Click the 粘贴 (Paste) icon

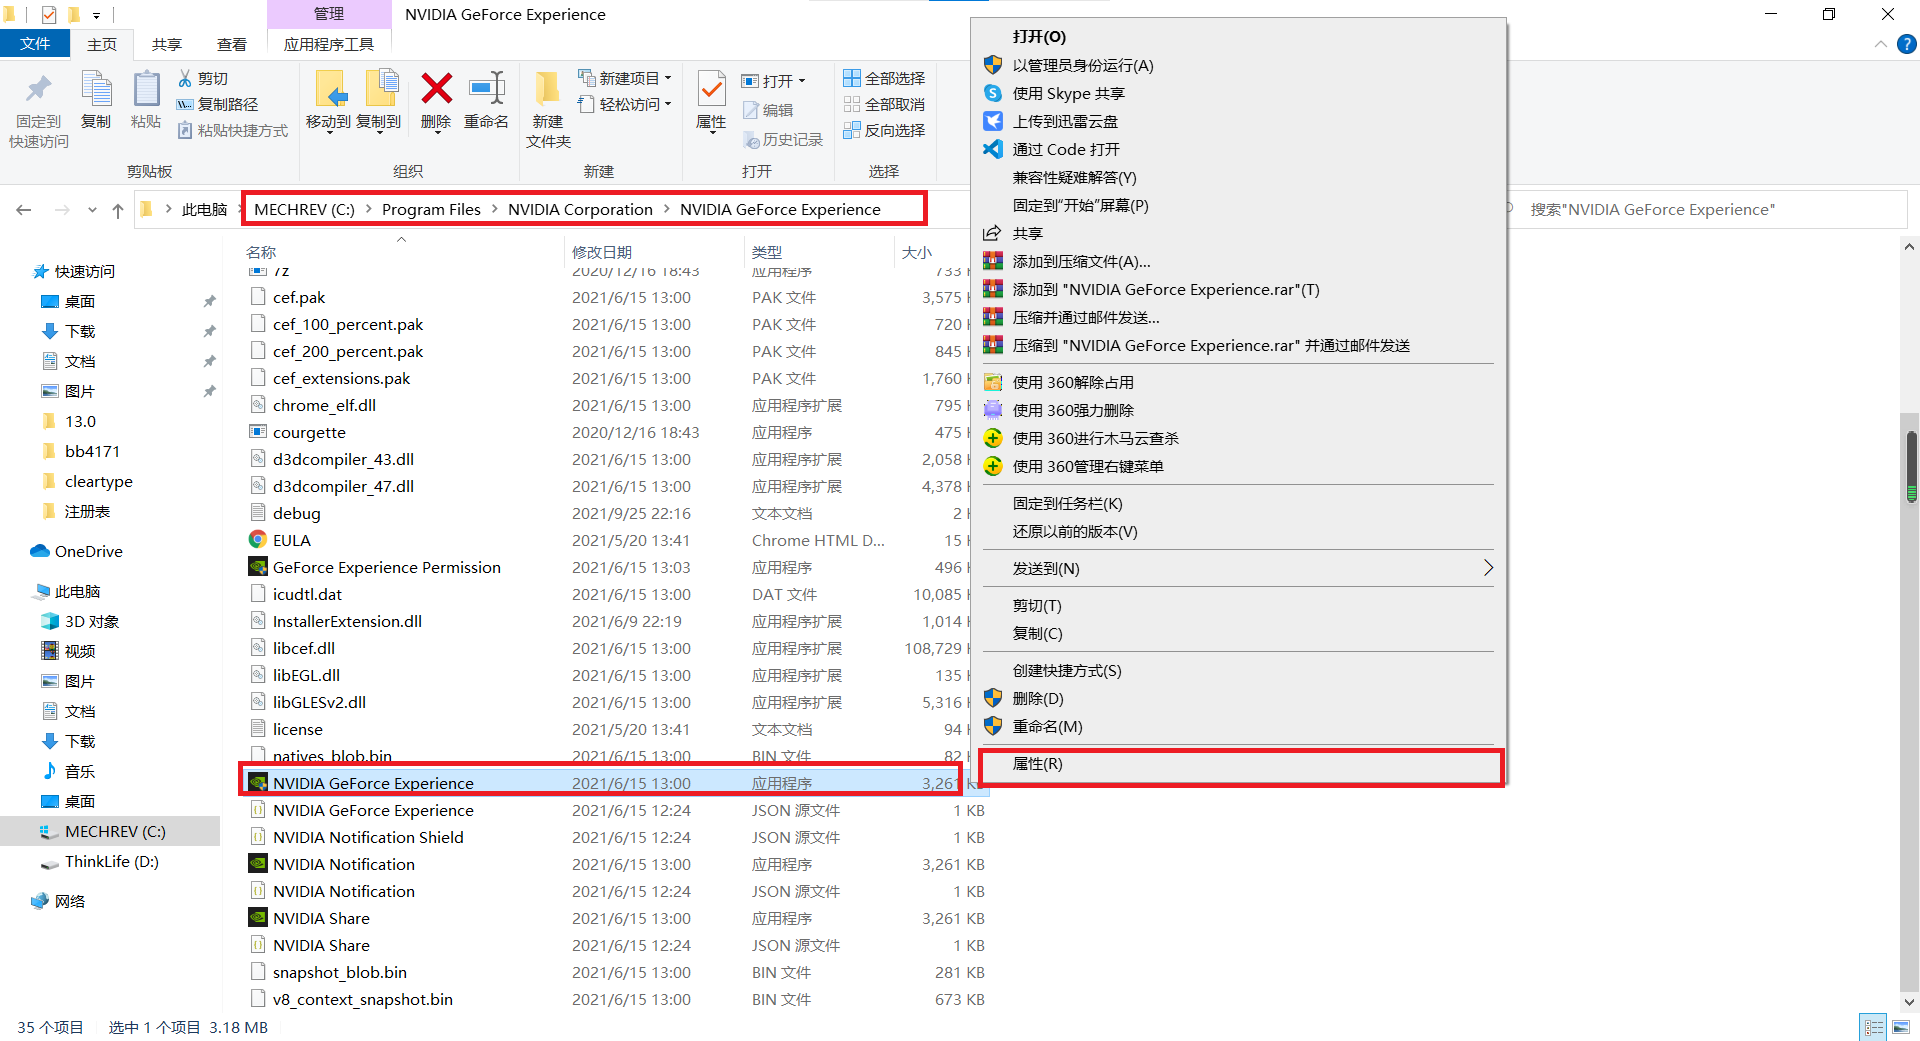tap(146, 100)
